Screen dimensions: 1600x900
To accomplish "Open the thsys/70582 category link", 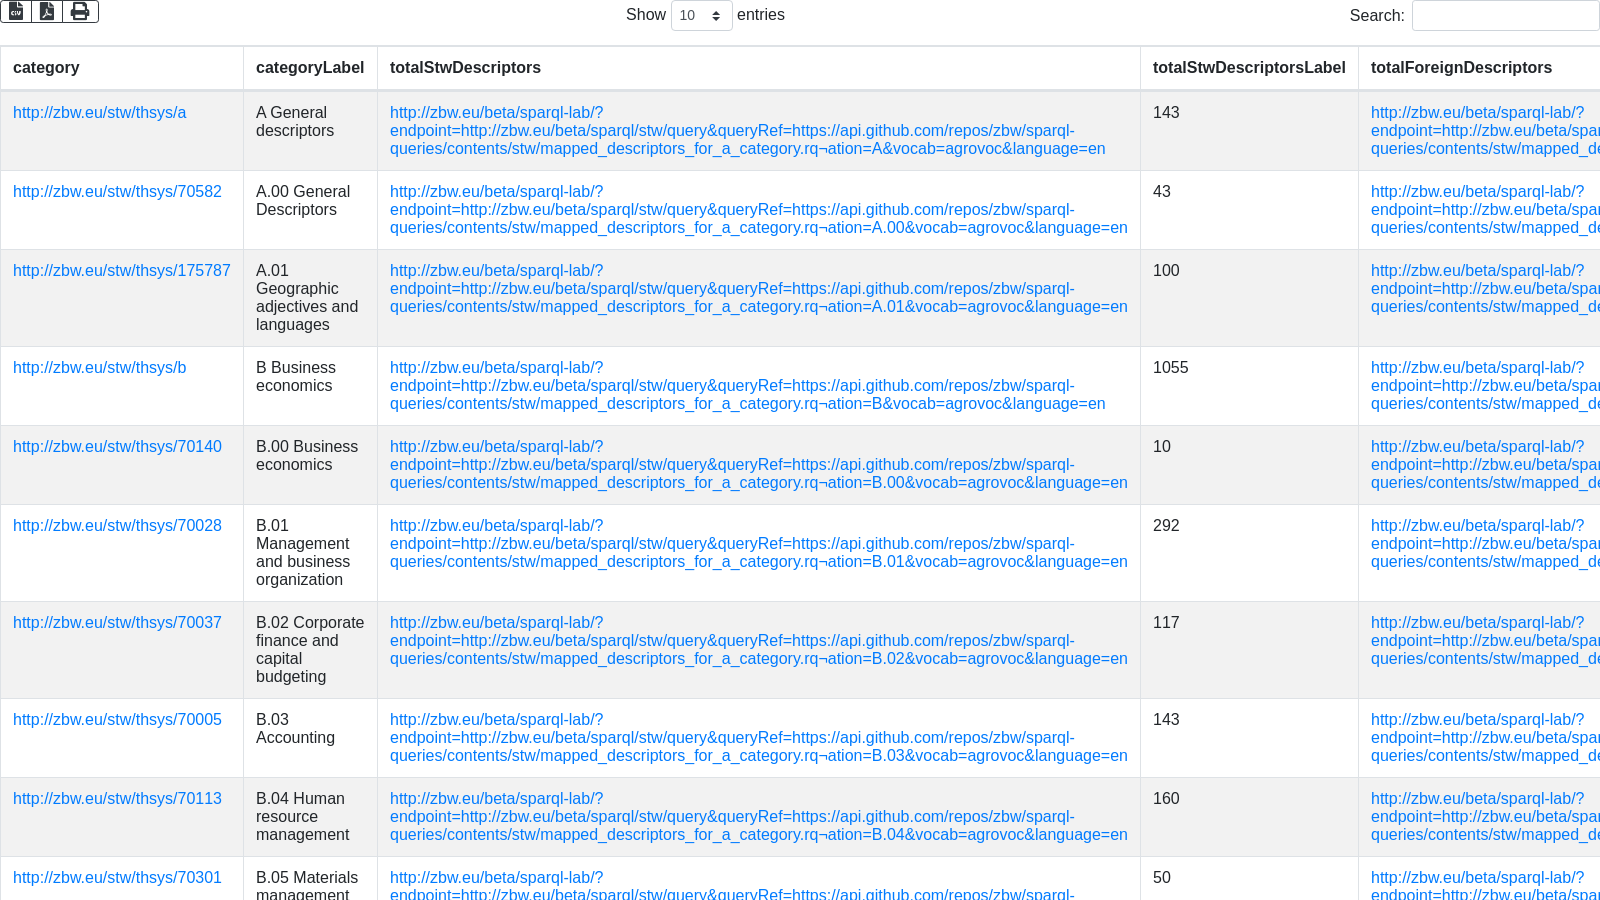I will click(117, 192).
